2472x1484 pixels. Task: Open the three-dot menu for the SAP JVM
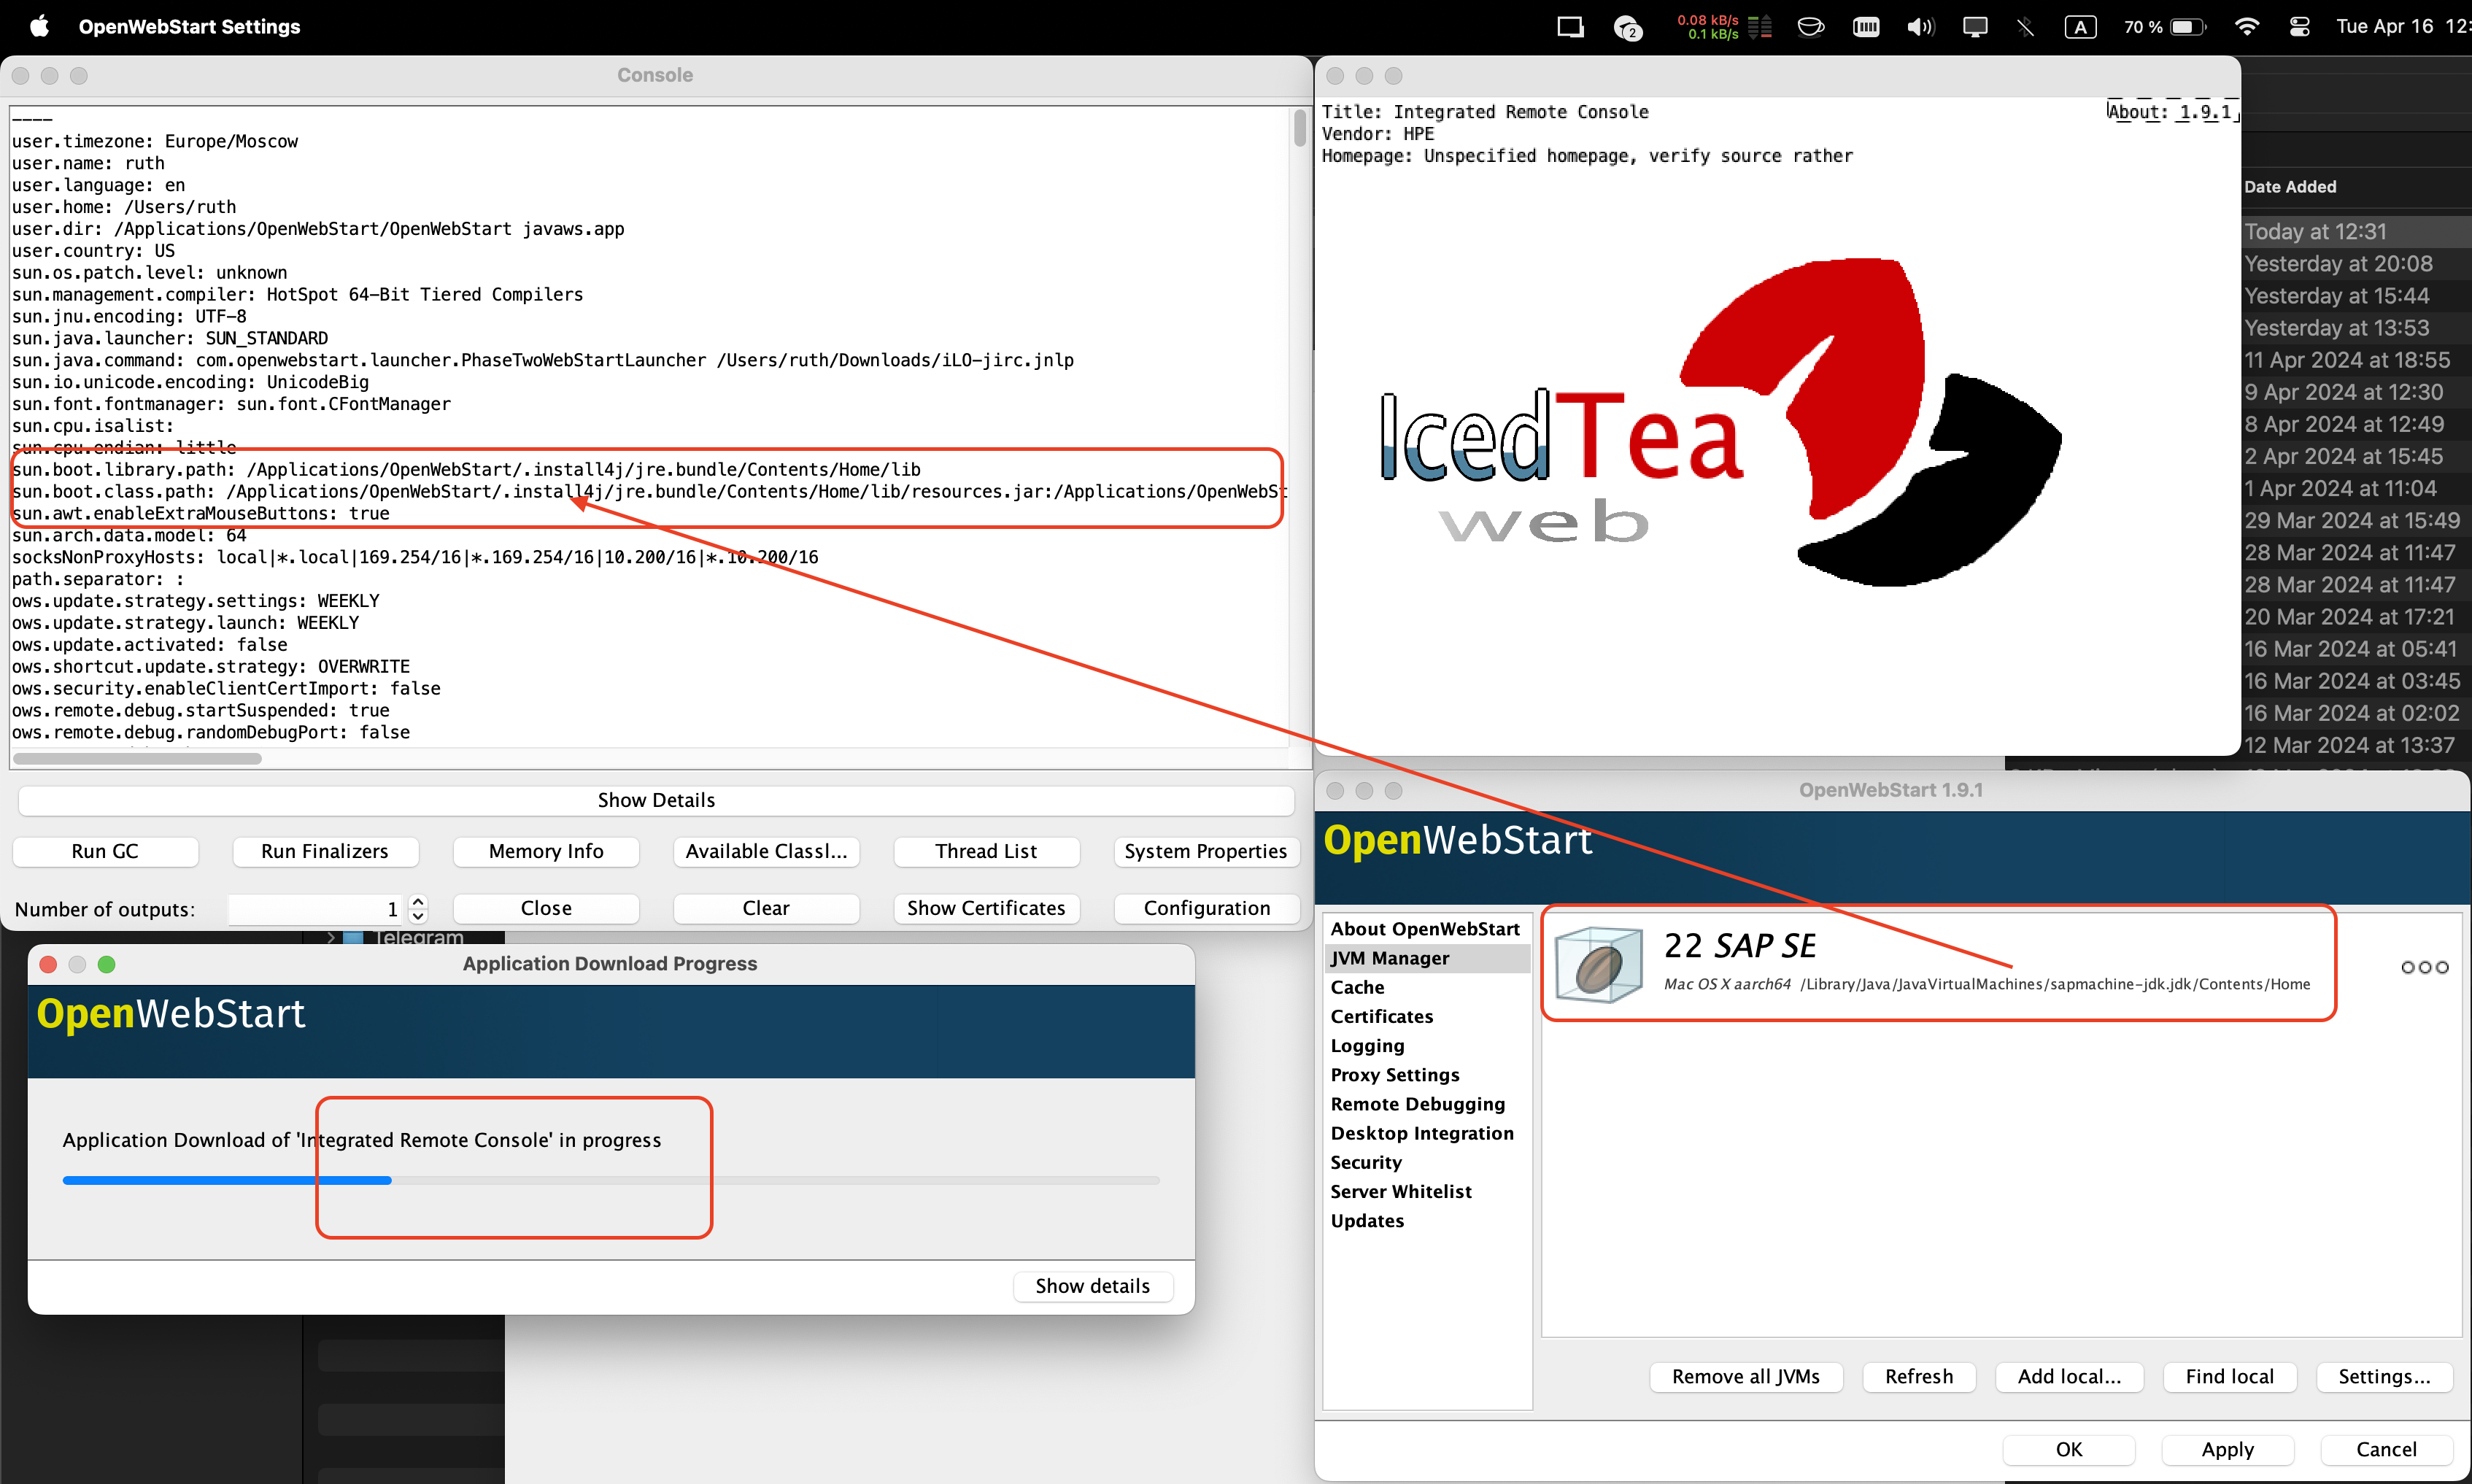click(x=2425, y=967)
